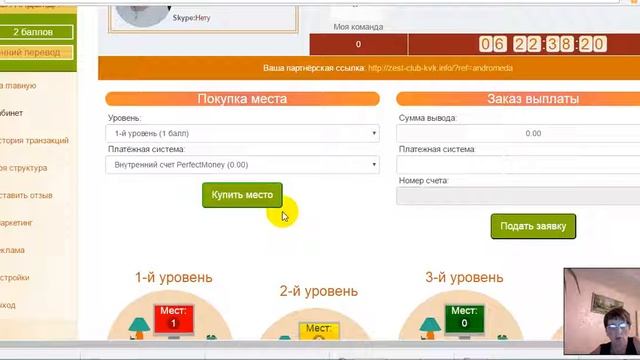
Task: Click the внутренний перевод button in sidebar
Action: 36,52
